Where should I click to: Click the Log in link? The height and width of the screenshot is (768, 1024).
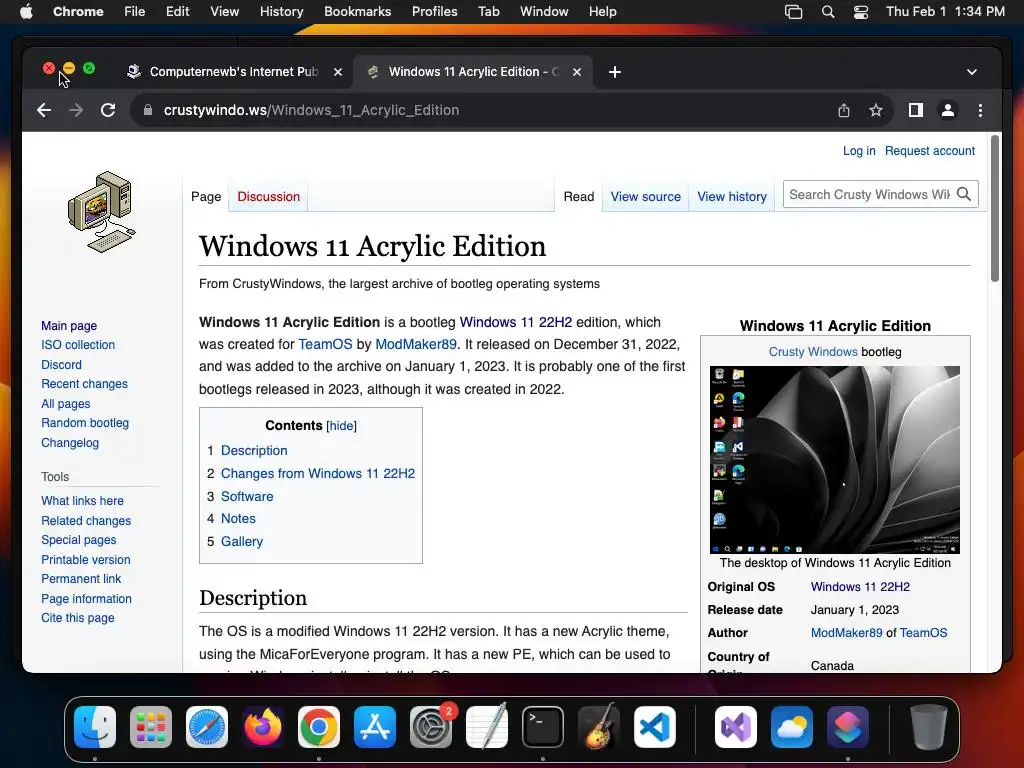pyautogui.click(x=859, y=151)
